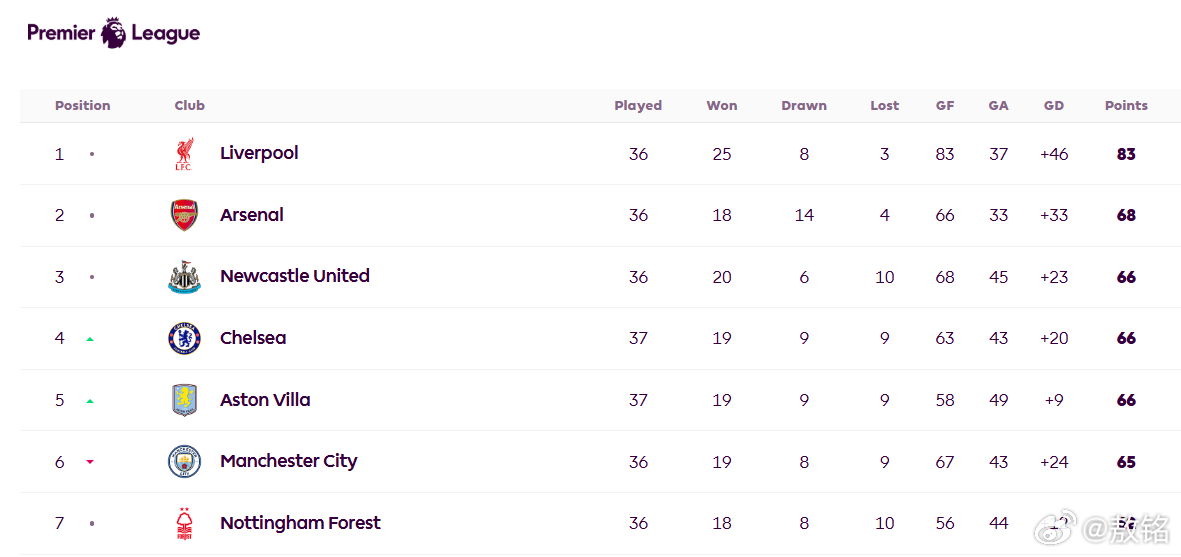1181x557 pixels.
Task: Open the Liverpool club crest
Action: pyautogui.click(x=184, y=154)
